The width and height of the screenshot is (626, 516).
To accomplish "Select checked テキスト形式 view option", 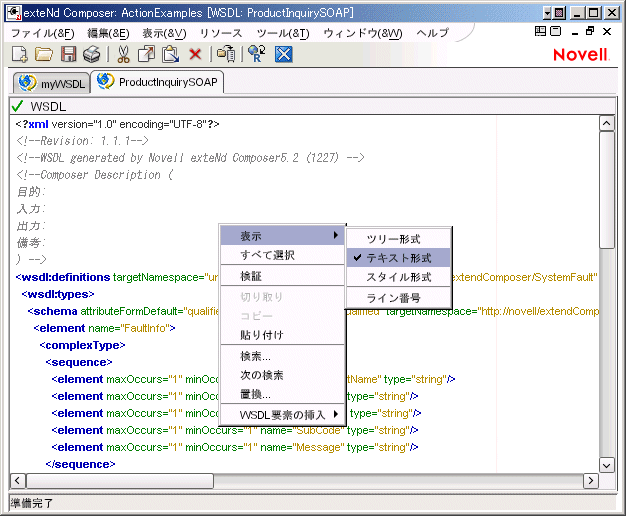I will (x=398, y=258).
